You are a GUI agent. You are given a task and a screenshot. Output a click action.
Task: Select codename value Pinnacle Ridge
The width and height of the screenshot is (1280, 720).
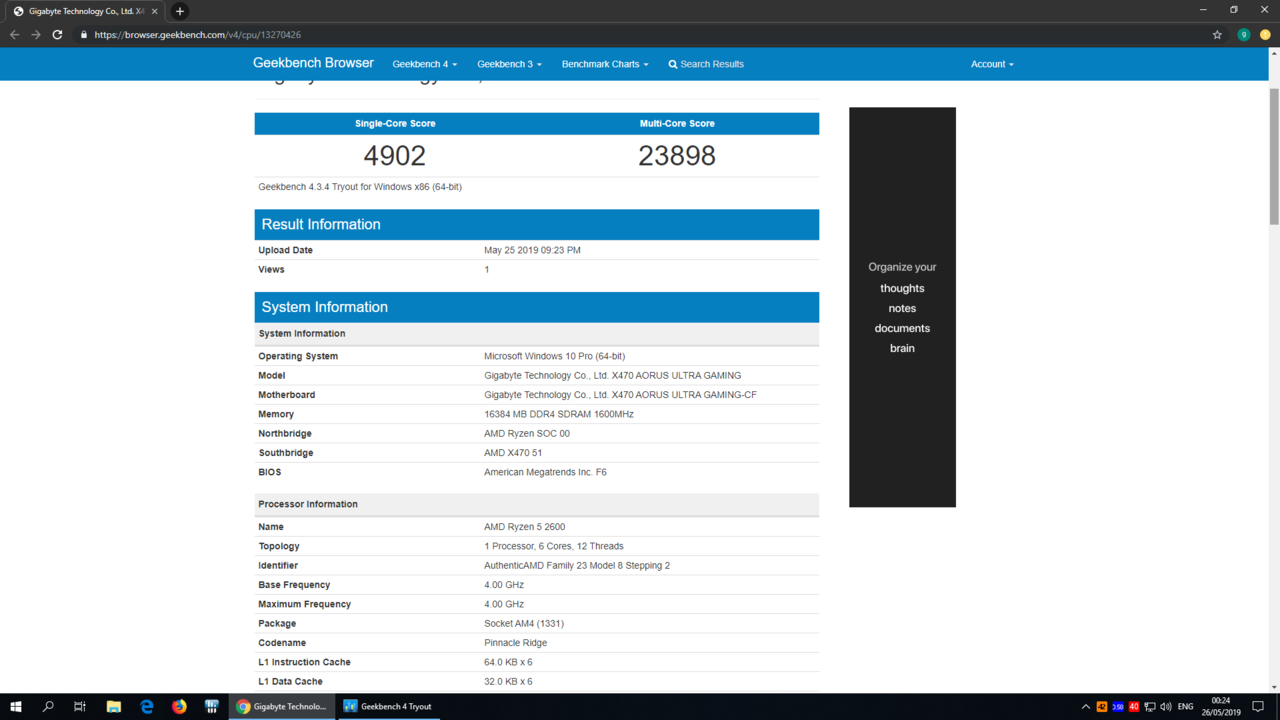(515, 643)
